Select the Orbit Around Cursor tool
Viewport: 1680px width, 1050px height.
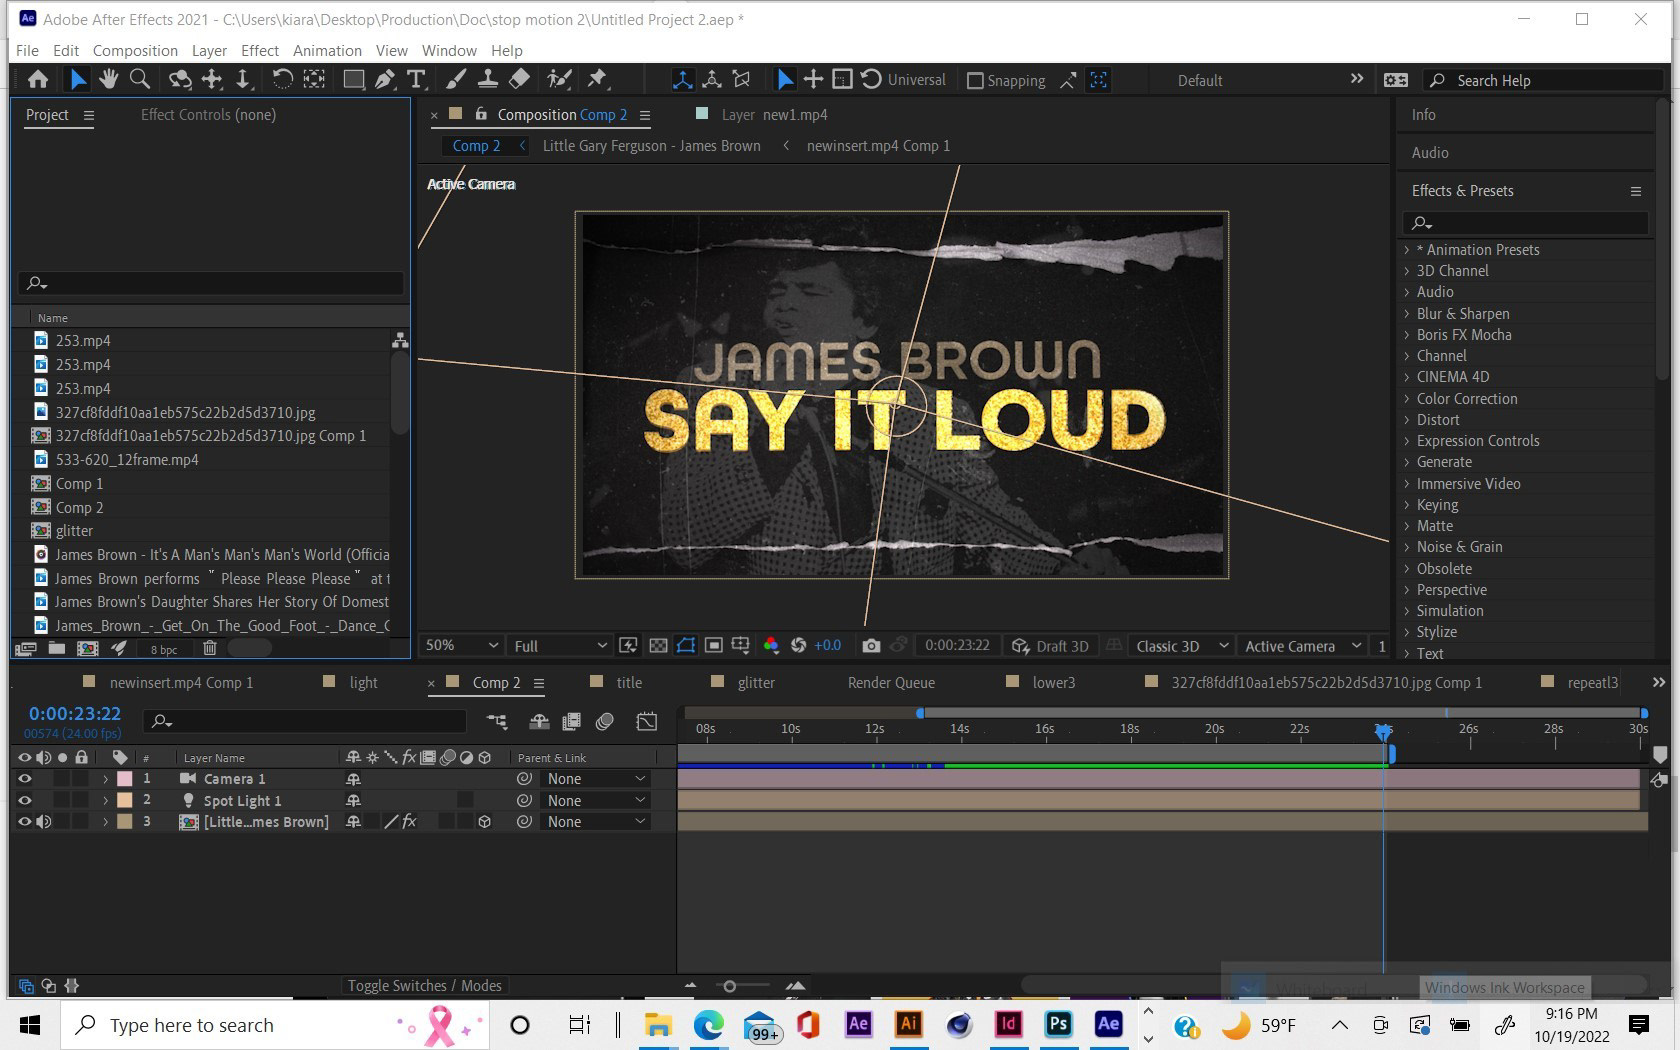click(x=180, y=80)
